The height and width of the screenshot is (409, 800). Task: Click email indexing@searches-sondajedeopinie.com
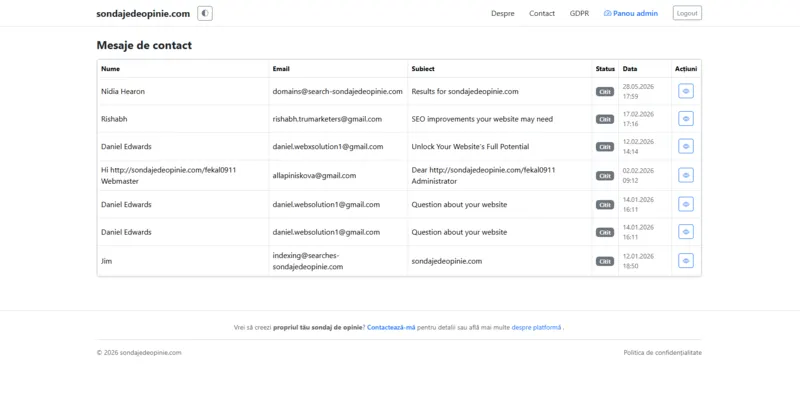[x=308, y=261]
